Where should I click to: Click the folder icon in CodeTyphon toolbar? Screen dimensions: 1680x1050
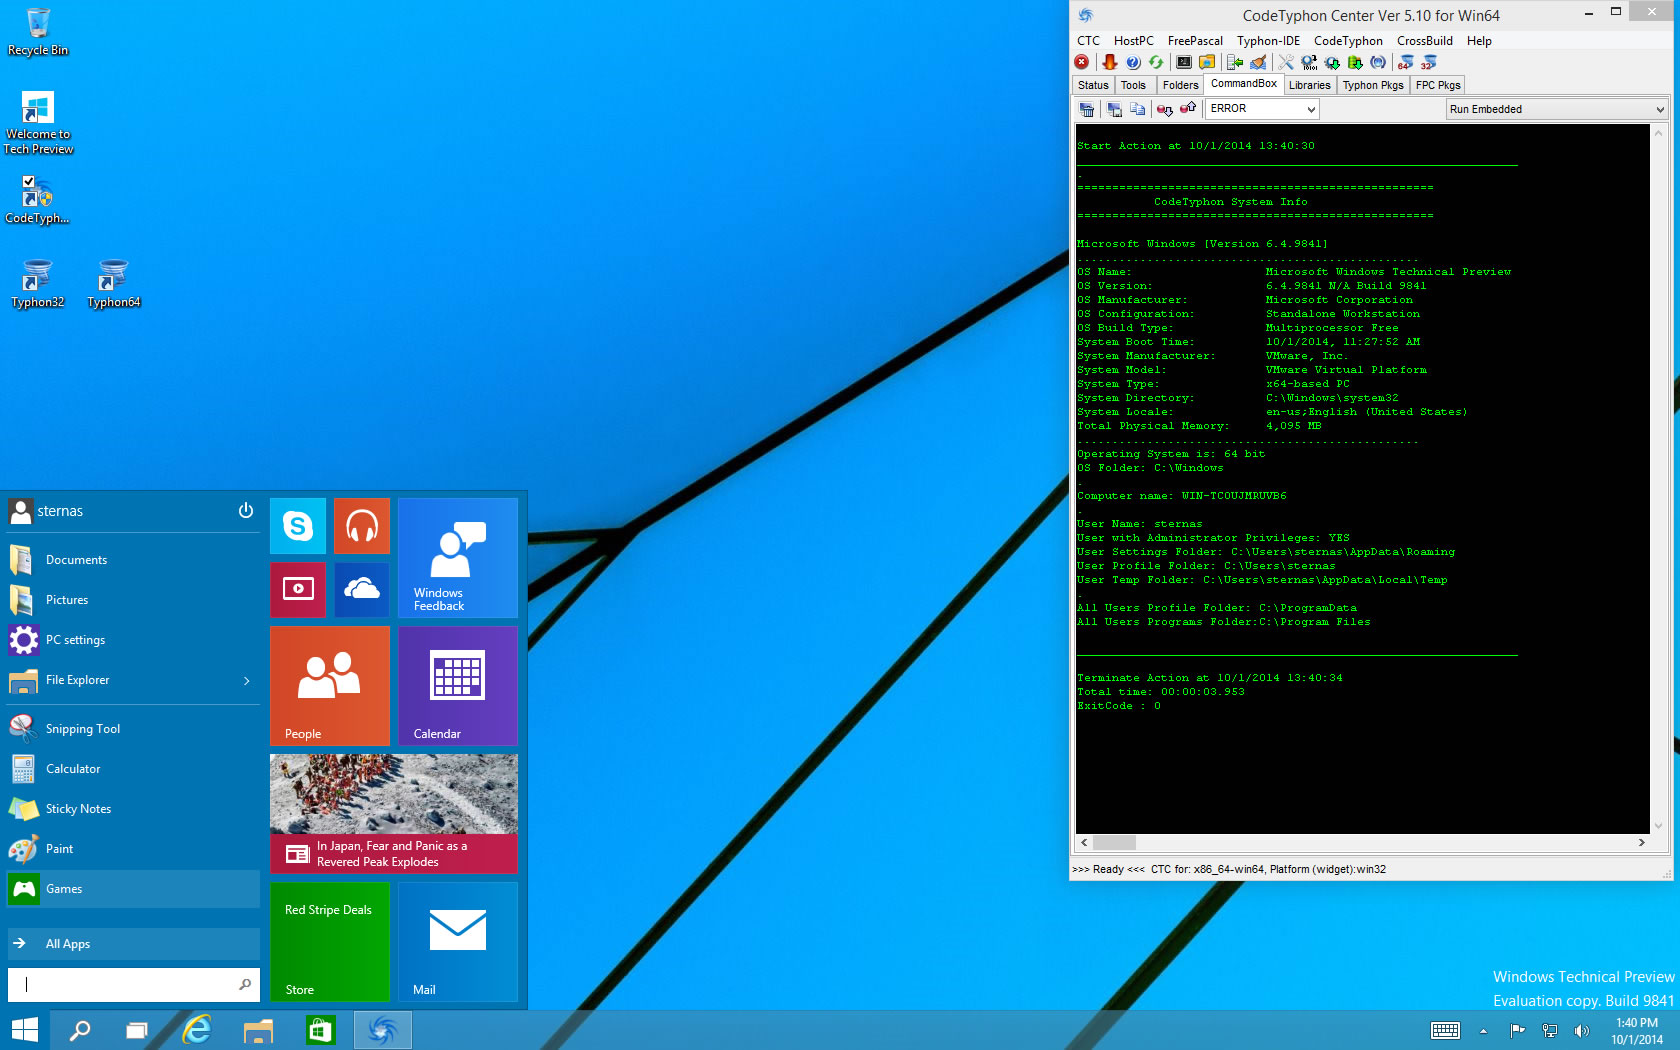point(1207,62)
